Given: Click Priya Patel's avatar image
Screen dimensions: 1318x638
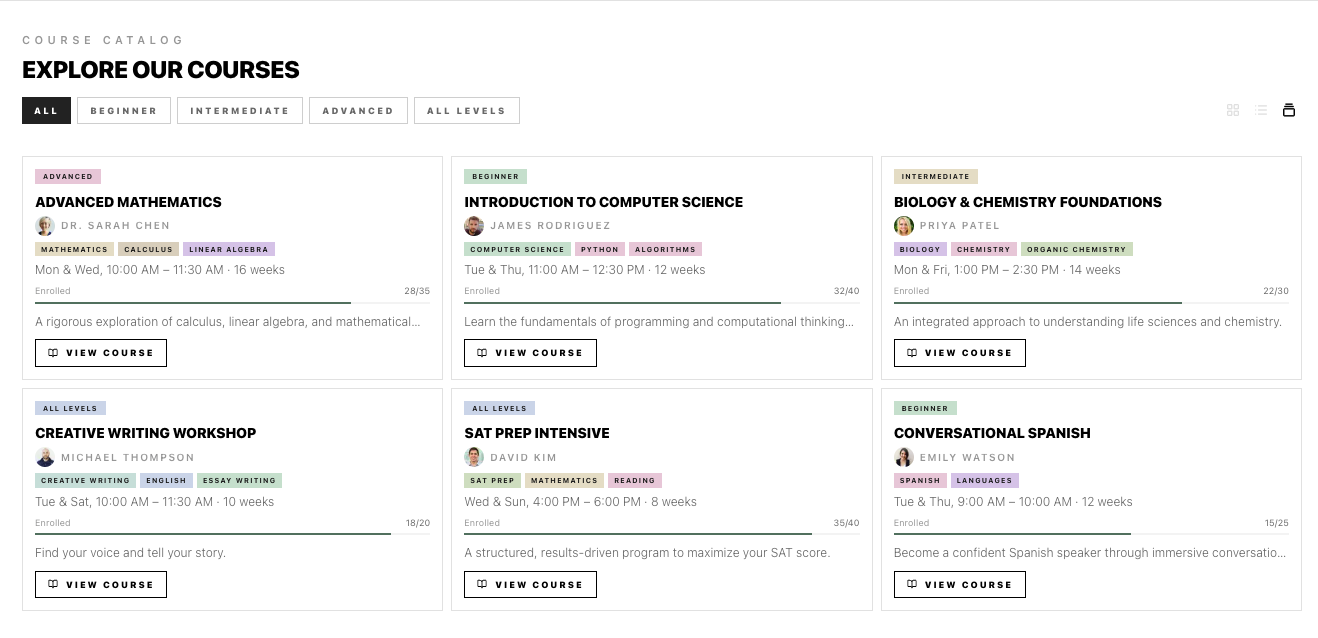Looking at the screenshot, I should (x=904, y=226).
